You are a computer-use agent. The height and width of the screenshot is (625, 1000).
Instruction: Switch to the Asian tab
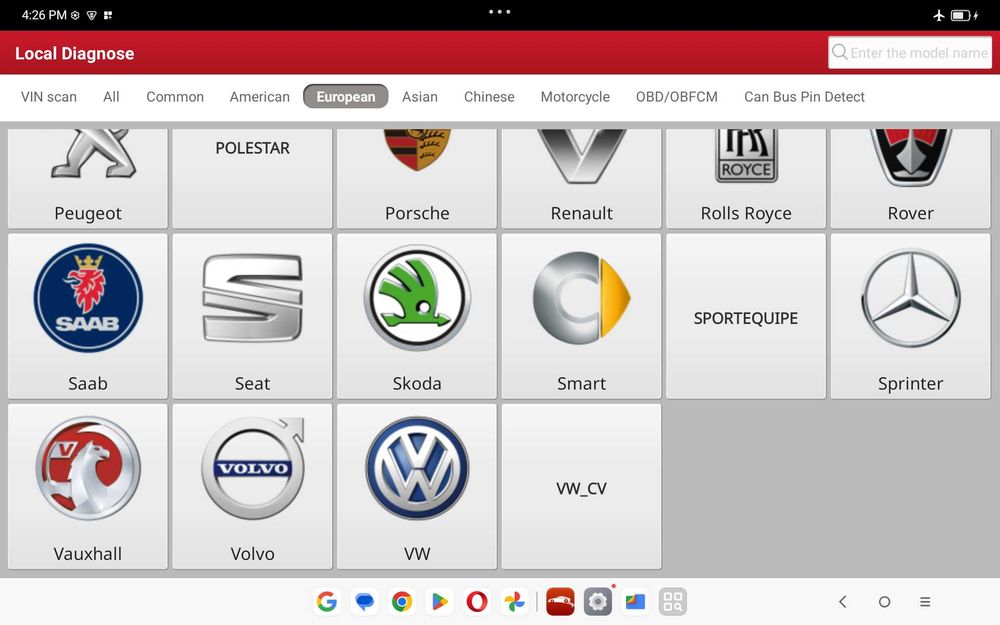point(420,97)
